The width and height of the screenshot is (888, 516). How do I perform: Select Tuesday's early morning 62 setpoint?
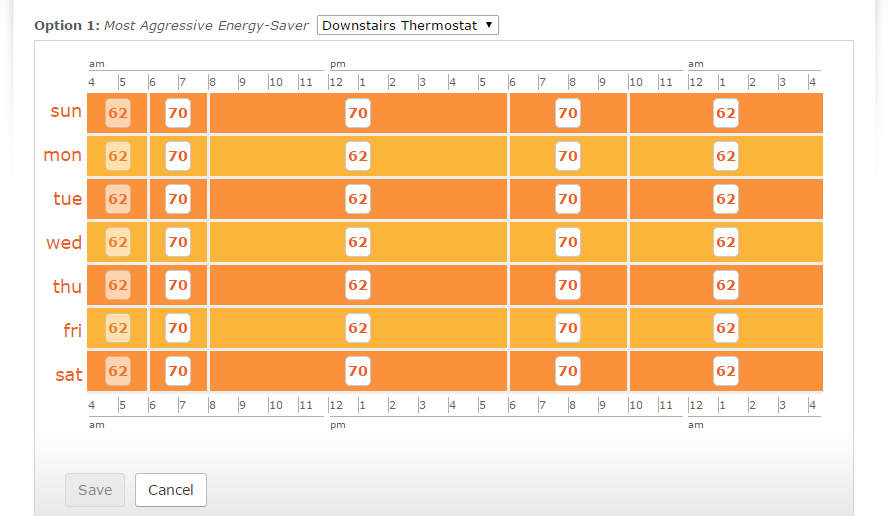point(118,199)
